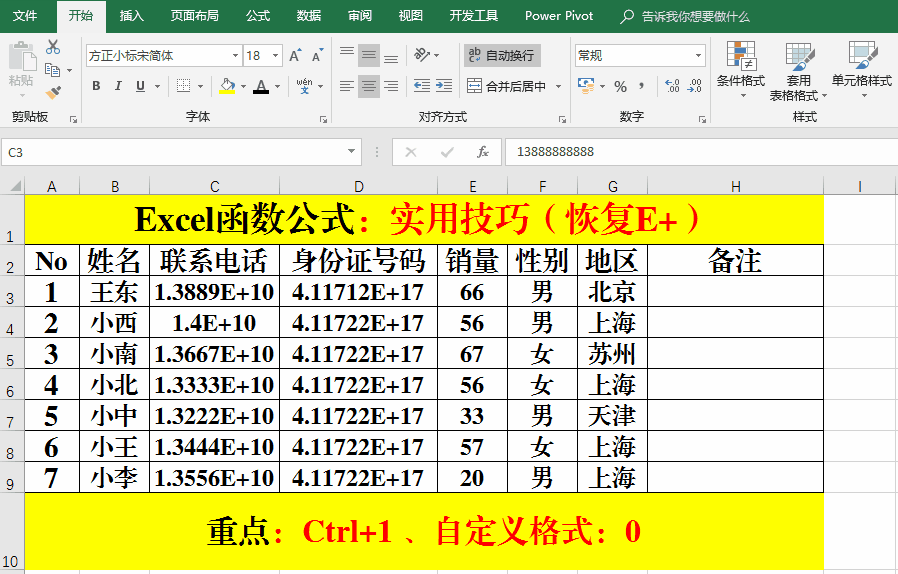The height and width of the screenshot is (574, 898).
Task: Increase font size with large A
Action: (x=294, y=56)
